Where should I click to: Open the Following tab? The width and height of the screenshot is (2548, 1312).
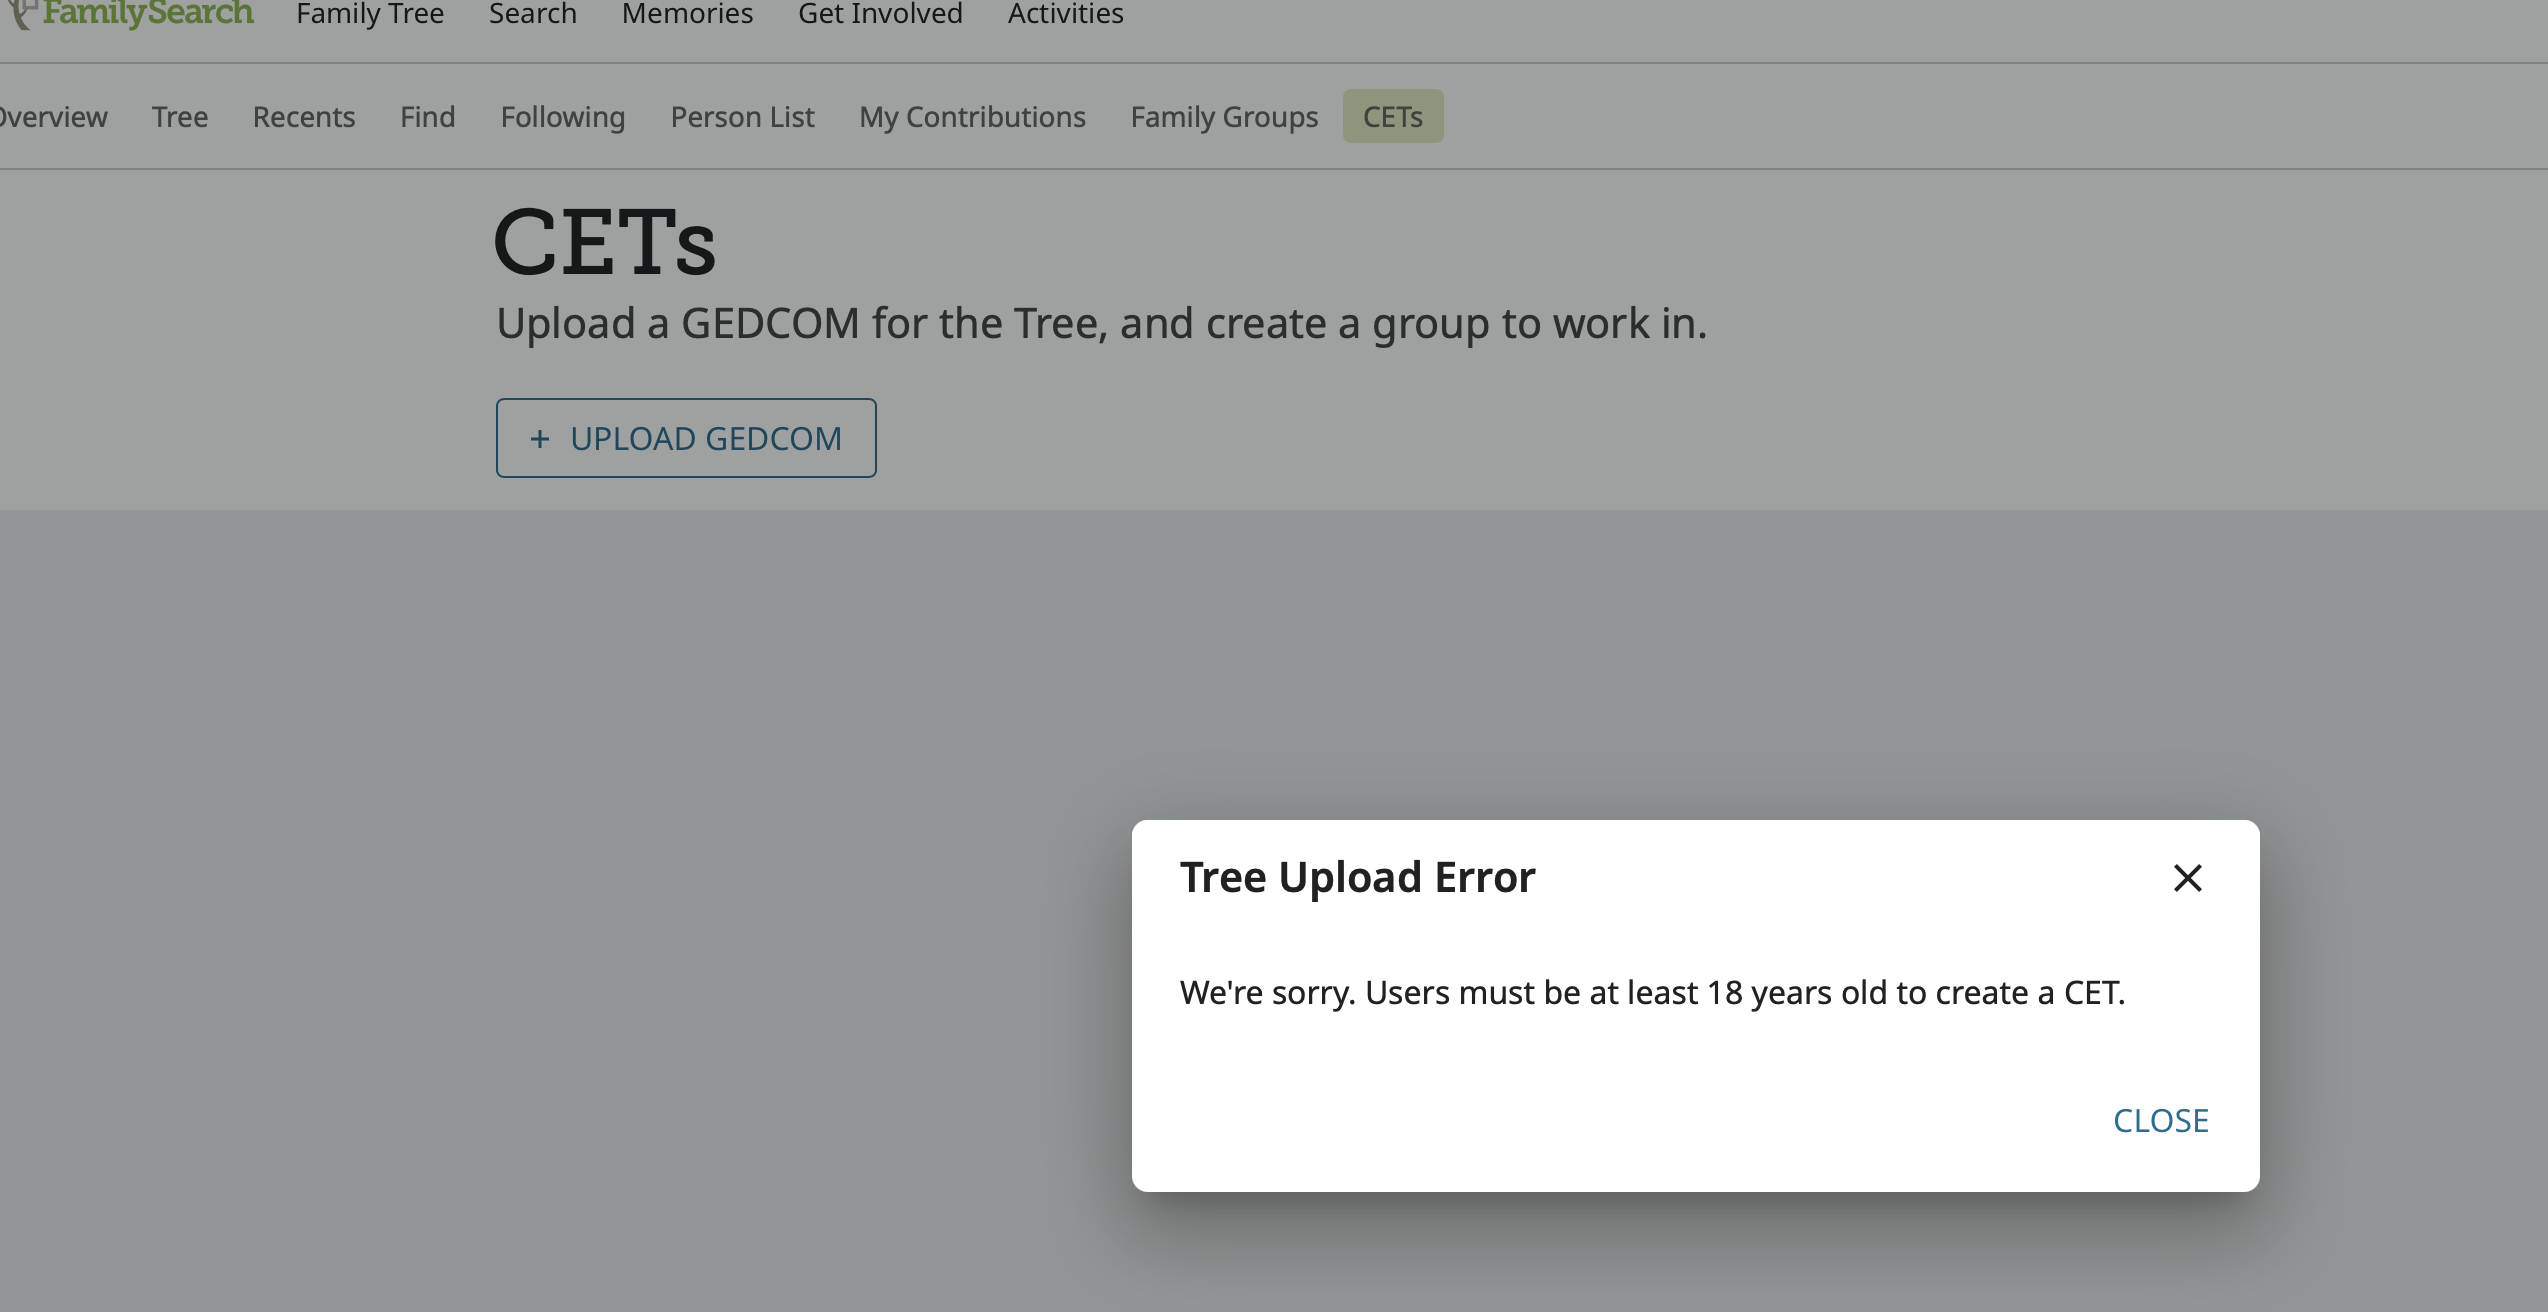[x=563, y=117]
